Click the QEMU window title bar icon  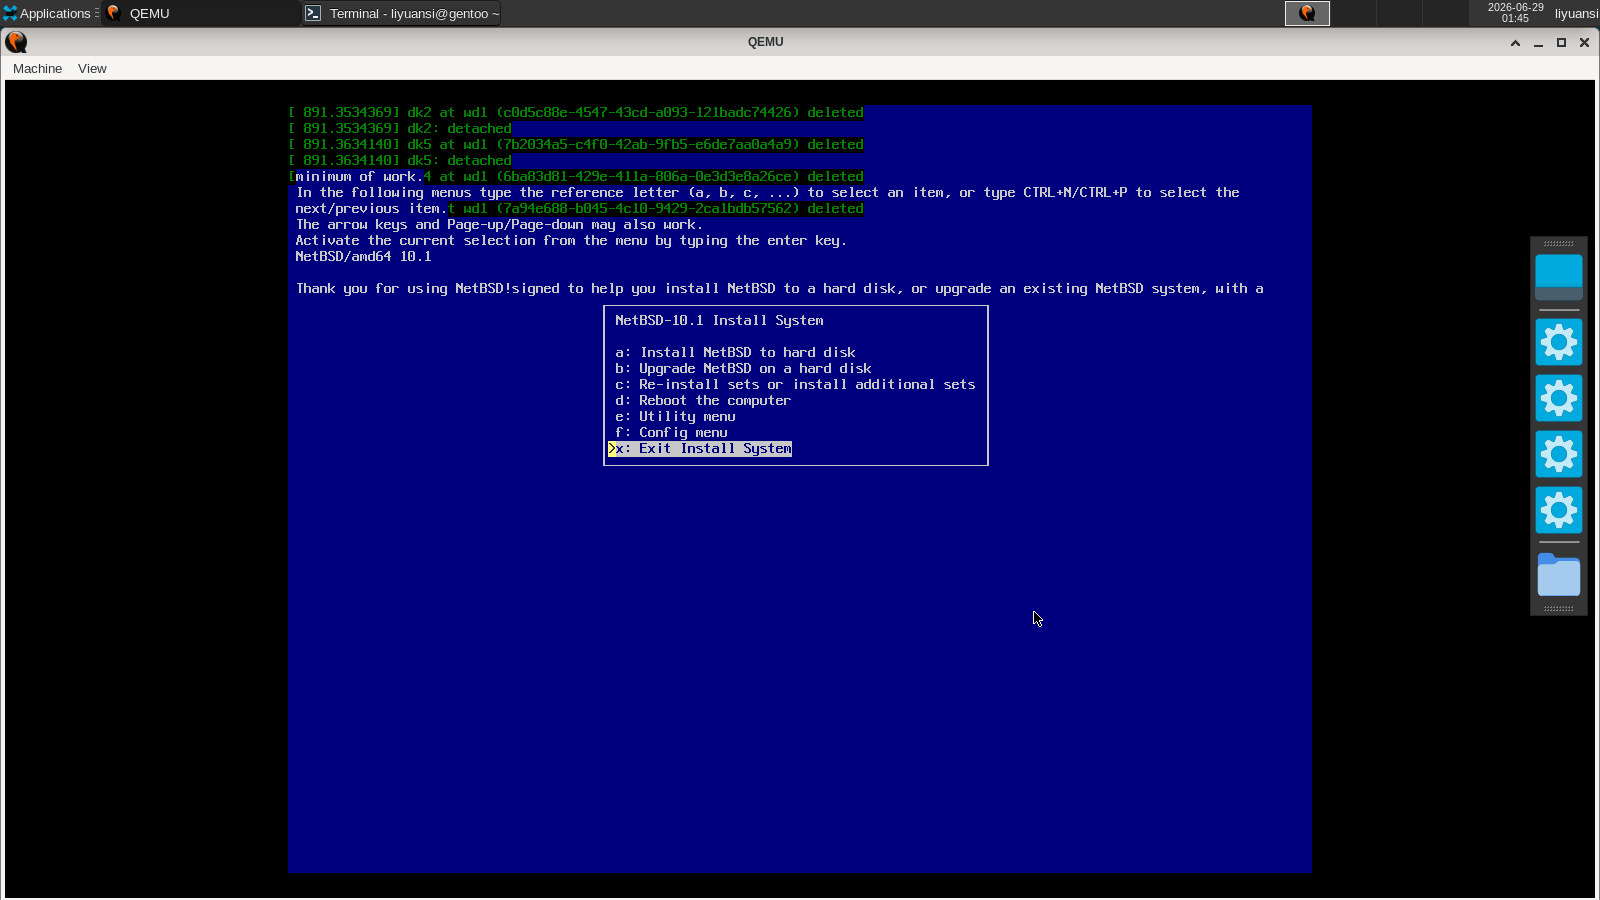click(x=16, y=42)
